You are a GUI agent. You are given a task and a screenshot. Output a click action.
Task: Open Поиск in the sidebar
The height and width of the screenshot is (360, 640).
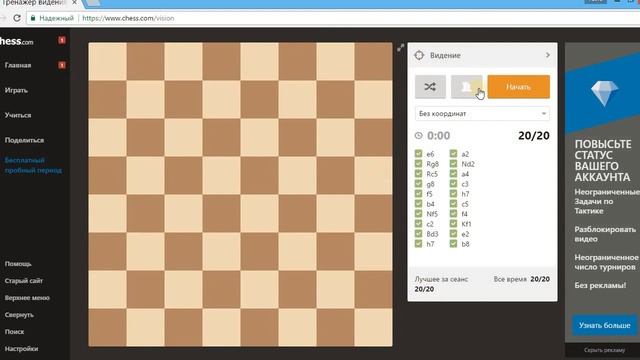pyautogui.click(x=14, y=332)
